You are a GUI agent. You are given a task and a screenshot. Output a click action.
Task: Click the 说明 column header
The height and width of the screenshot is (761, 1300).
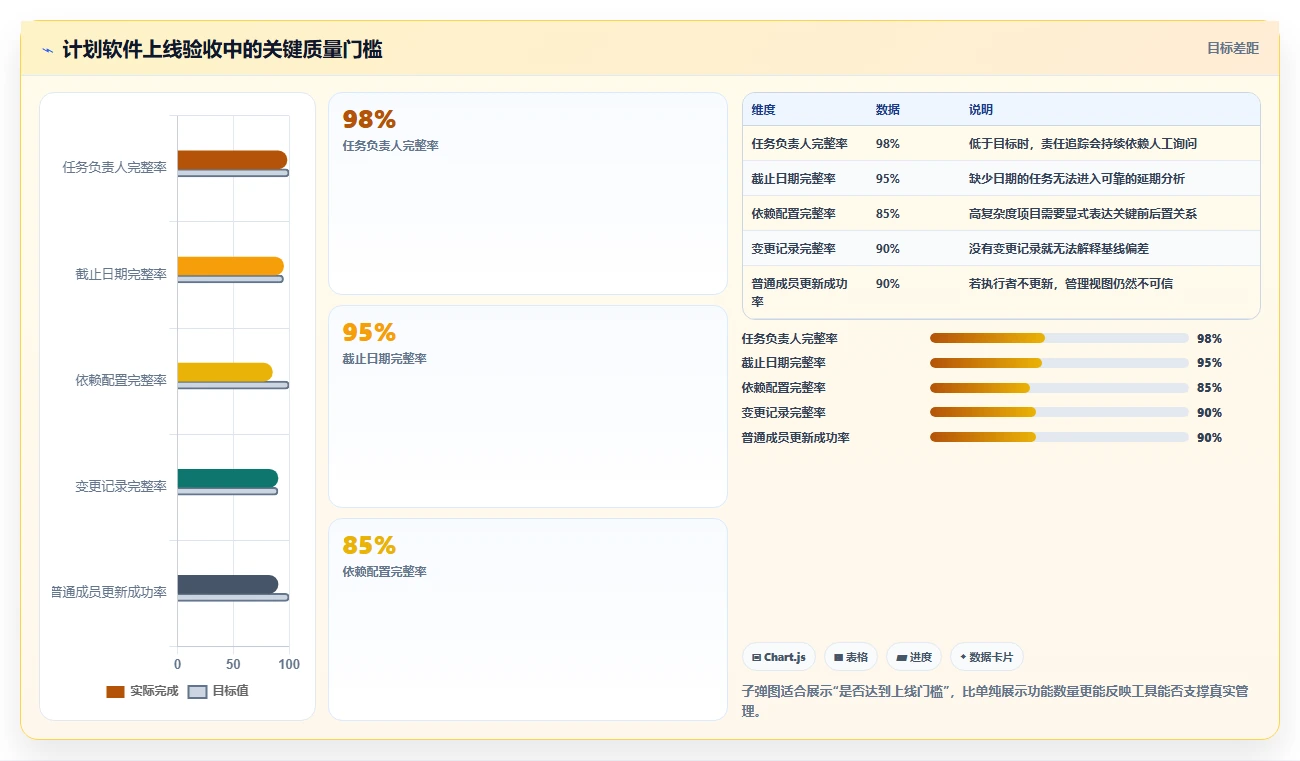point(981,110)
